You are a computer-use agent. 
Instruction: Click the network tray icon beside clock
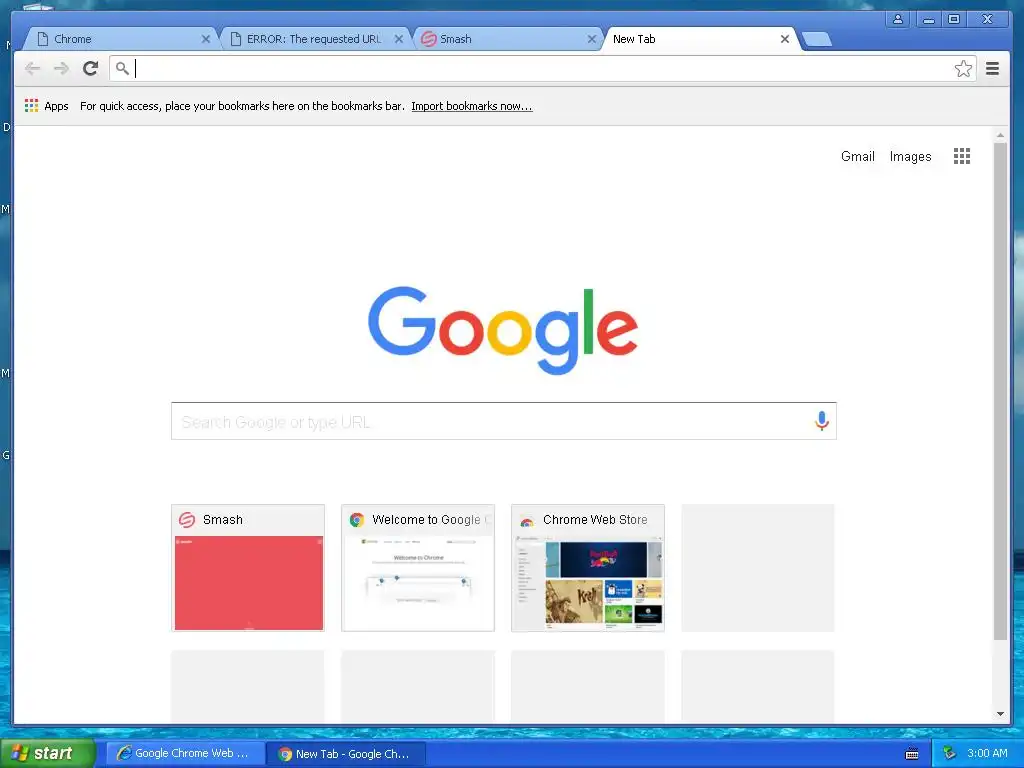tap(950, 753)
